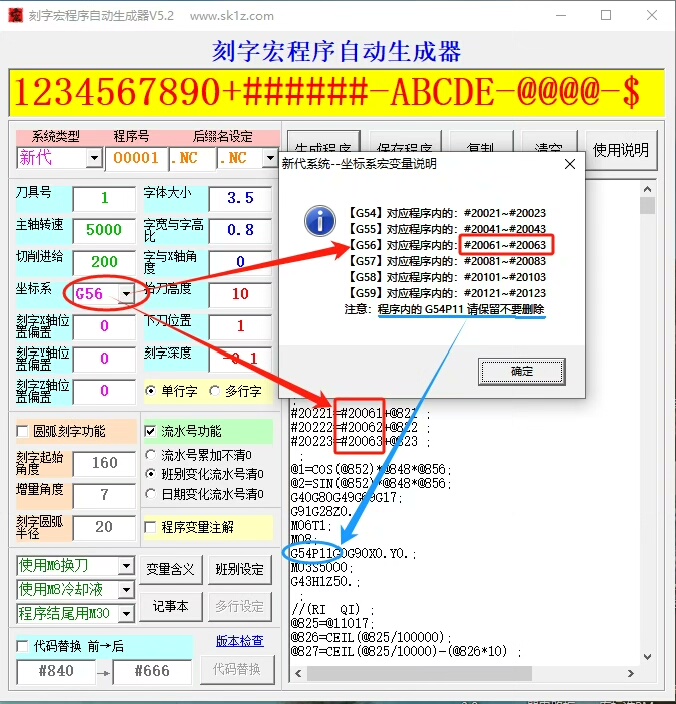Click the code line G91G28Z0.
676x704 pixels.
click(x=321, y=511)
